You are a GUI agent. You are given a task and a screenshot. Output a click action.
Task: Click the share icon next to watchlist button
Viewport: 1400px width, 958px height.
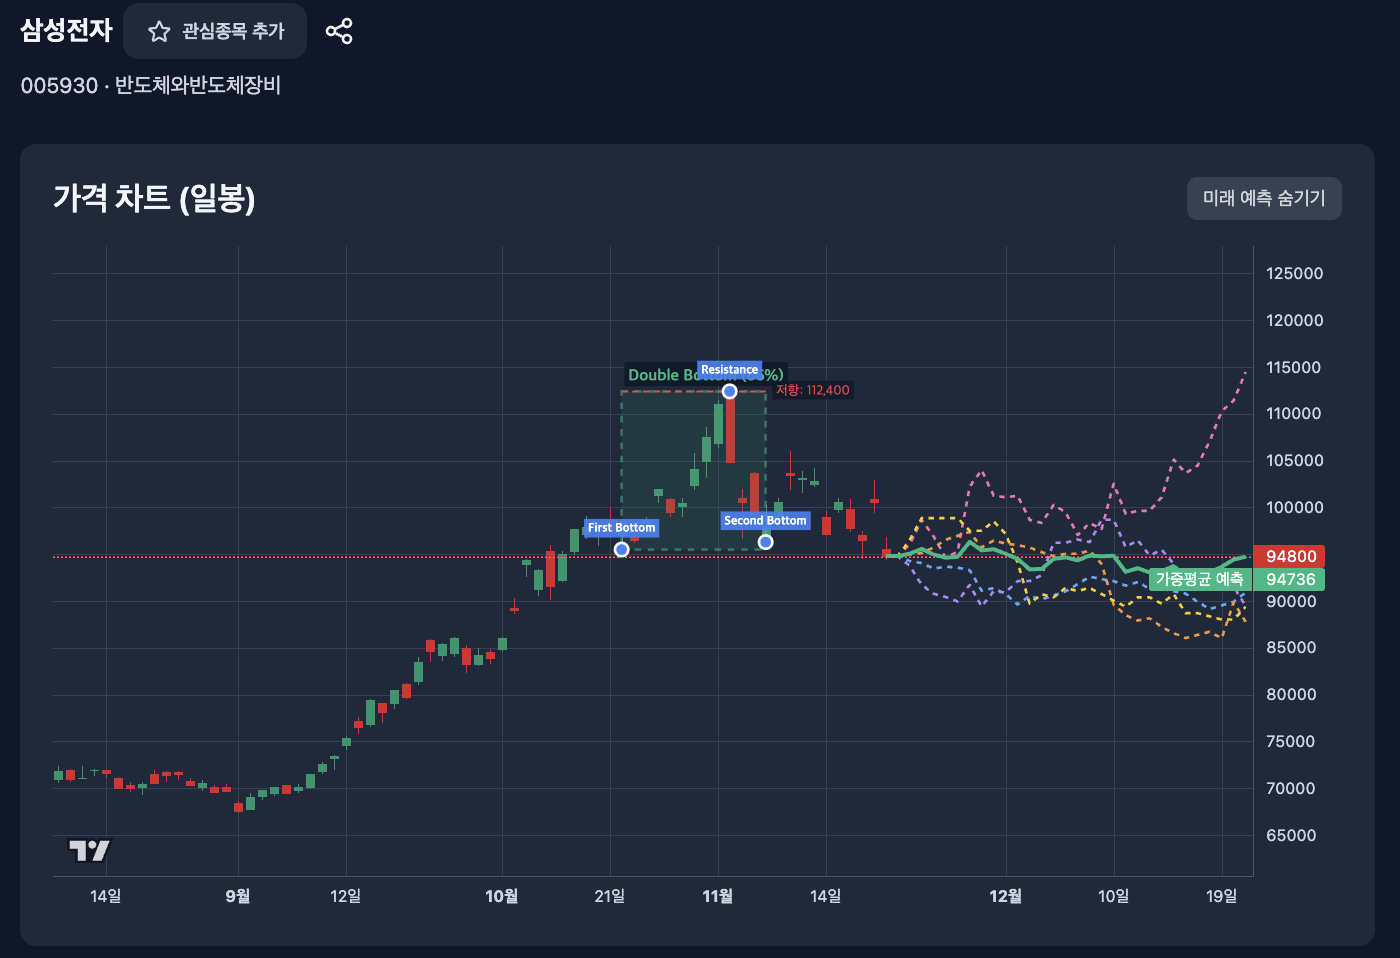339,31
